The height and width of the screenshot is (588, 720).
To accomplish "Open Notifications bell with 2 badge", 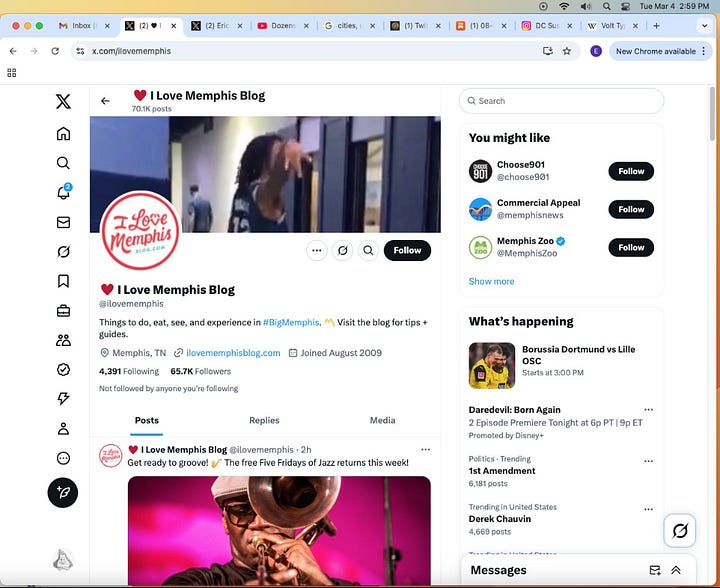I will pyautogui.click(x=63, y=192).
